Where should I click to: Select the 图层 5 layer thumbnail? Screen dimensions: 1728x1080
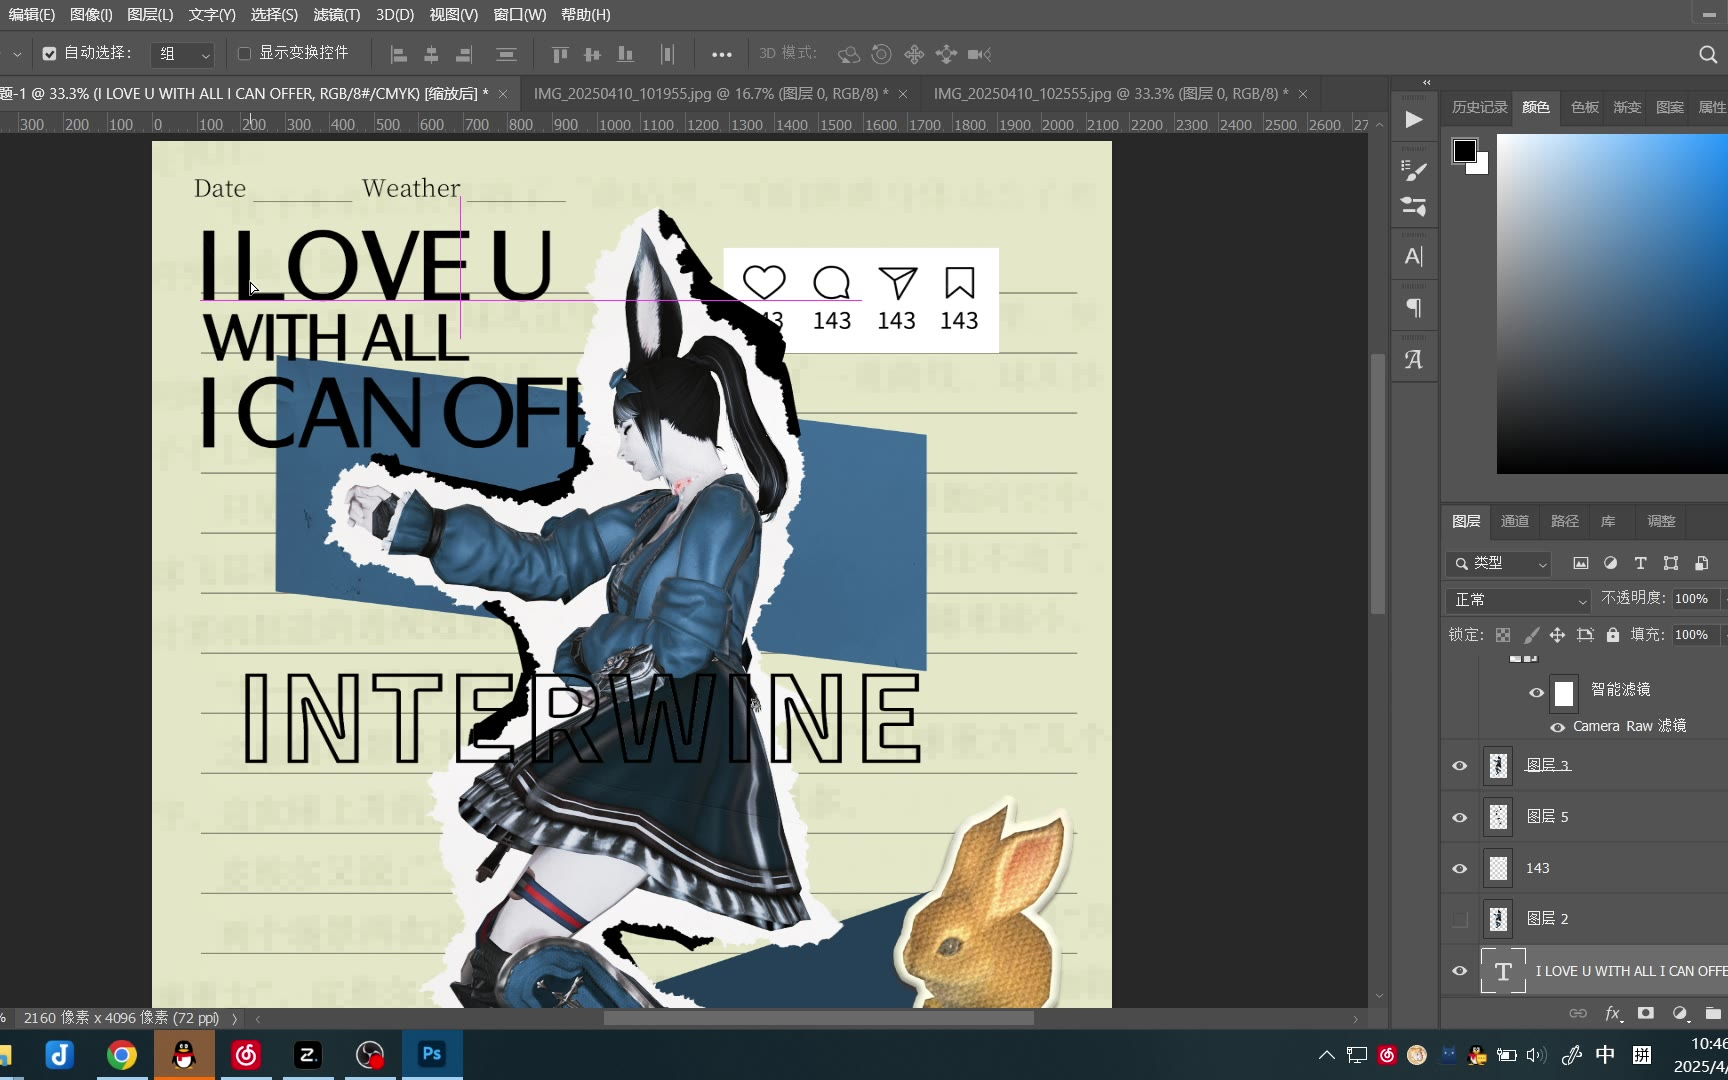coord(1498,817)
